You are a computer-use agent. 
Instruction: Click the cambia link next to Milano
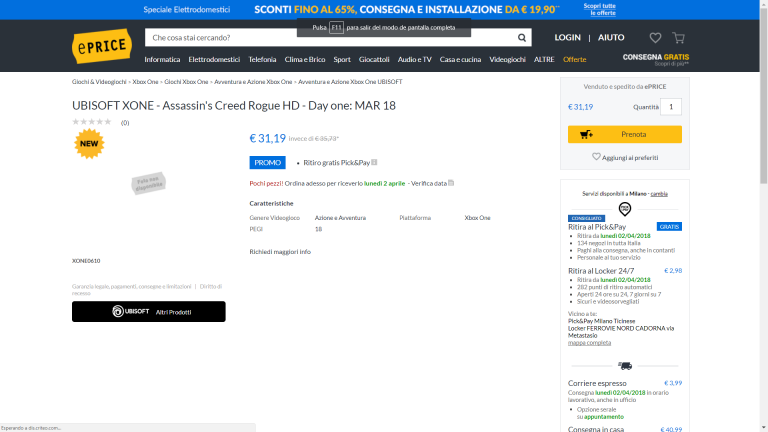[x=659, y=193]
